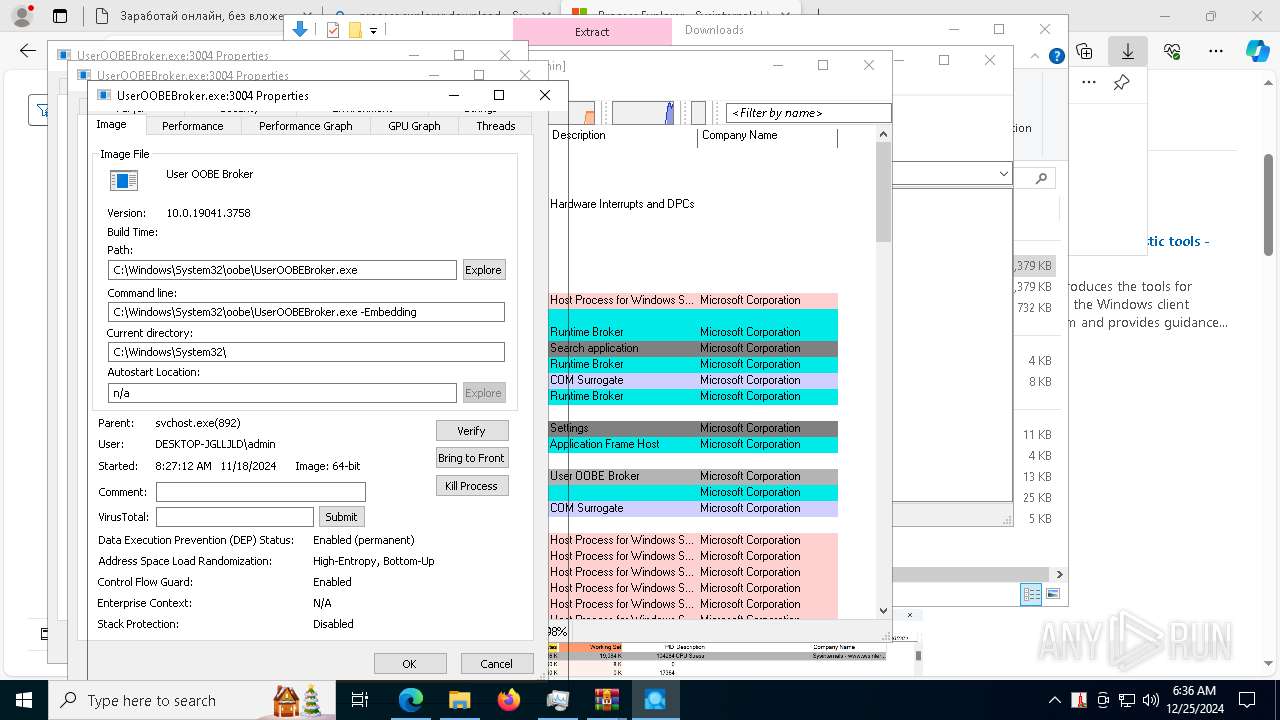Click the Process Explorer taskbar icon
This screenshot has height=720, width=1280.
pyautogui.click(x=655, y=700)
